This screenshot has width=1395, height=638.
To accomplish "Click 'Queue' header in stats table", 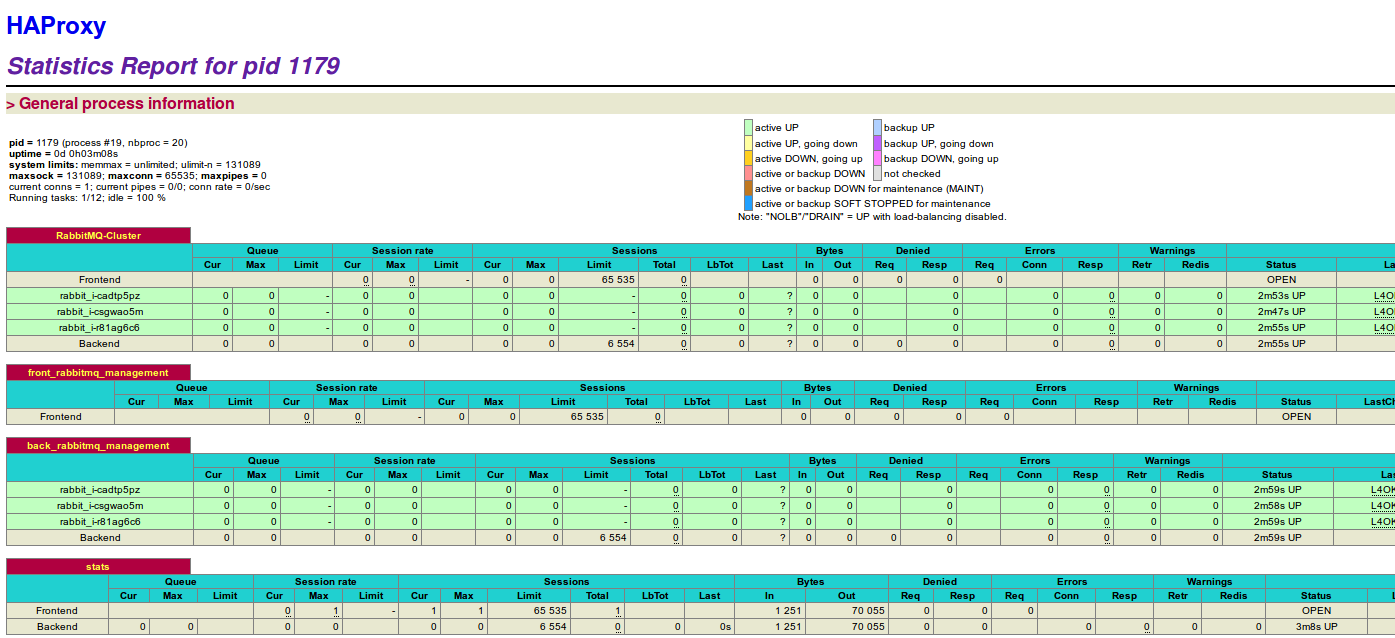I will click(181, 582).
